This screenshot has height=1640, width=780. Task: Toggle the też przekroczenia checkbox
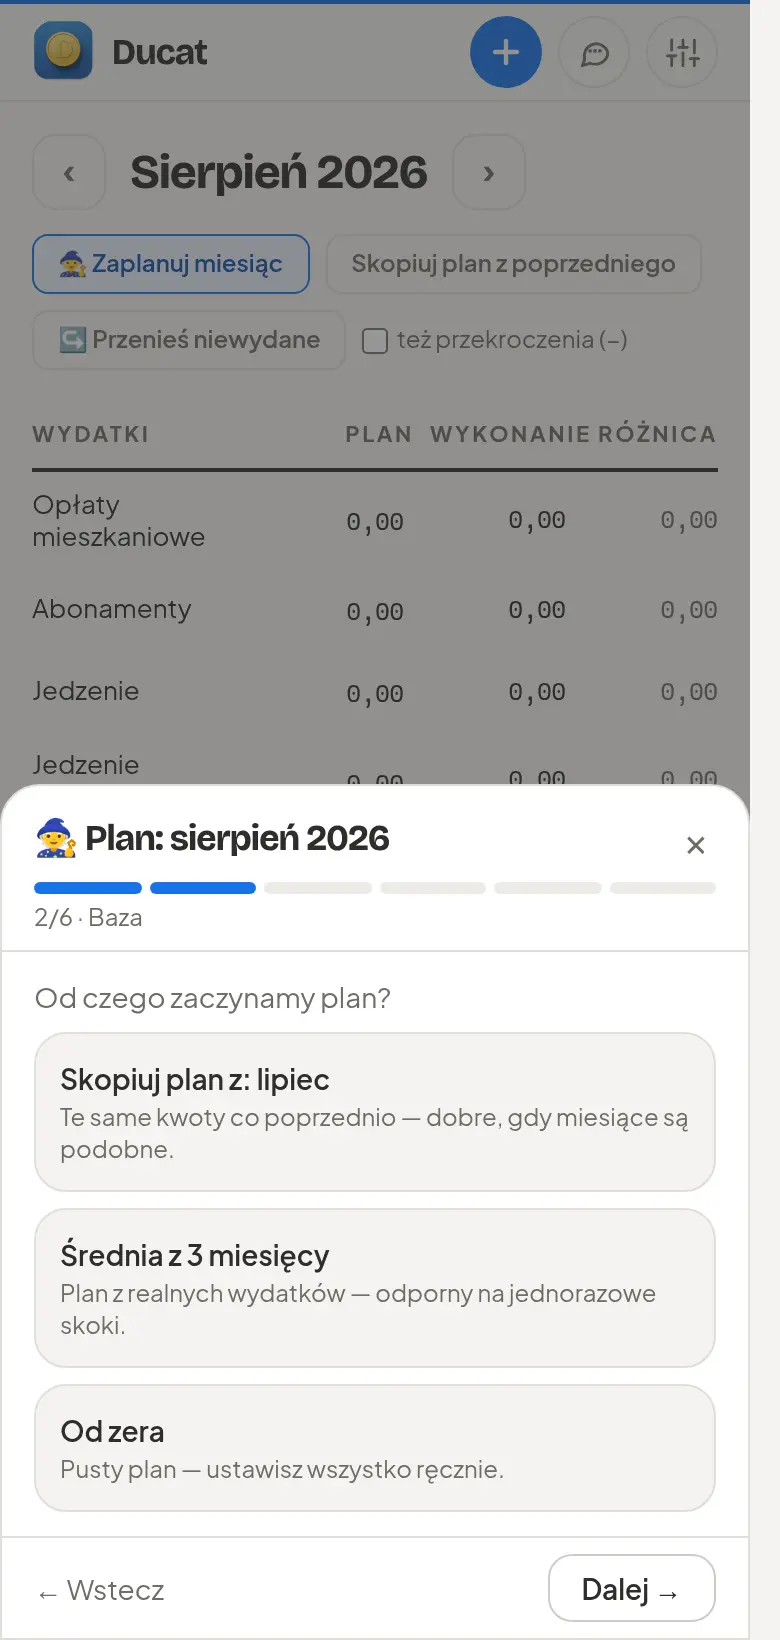click(375, 341)
